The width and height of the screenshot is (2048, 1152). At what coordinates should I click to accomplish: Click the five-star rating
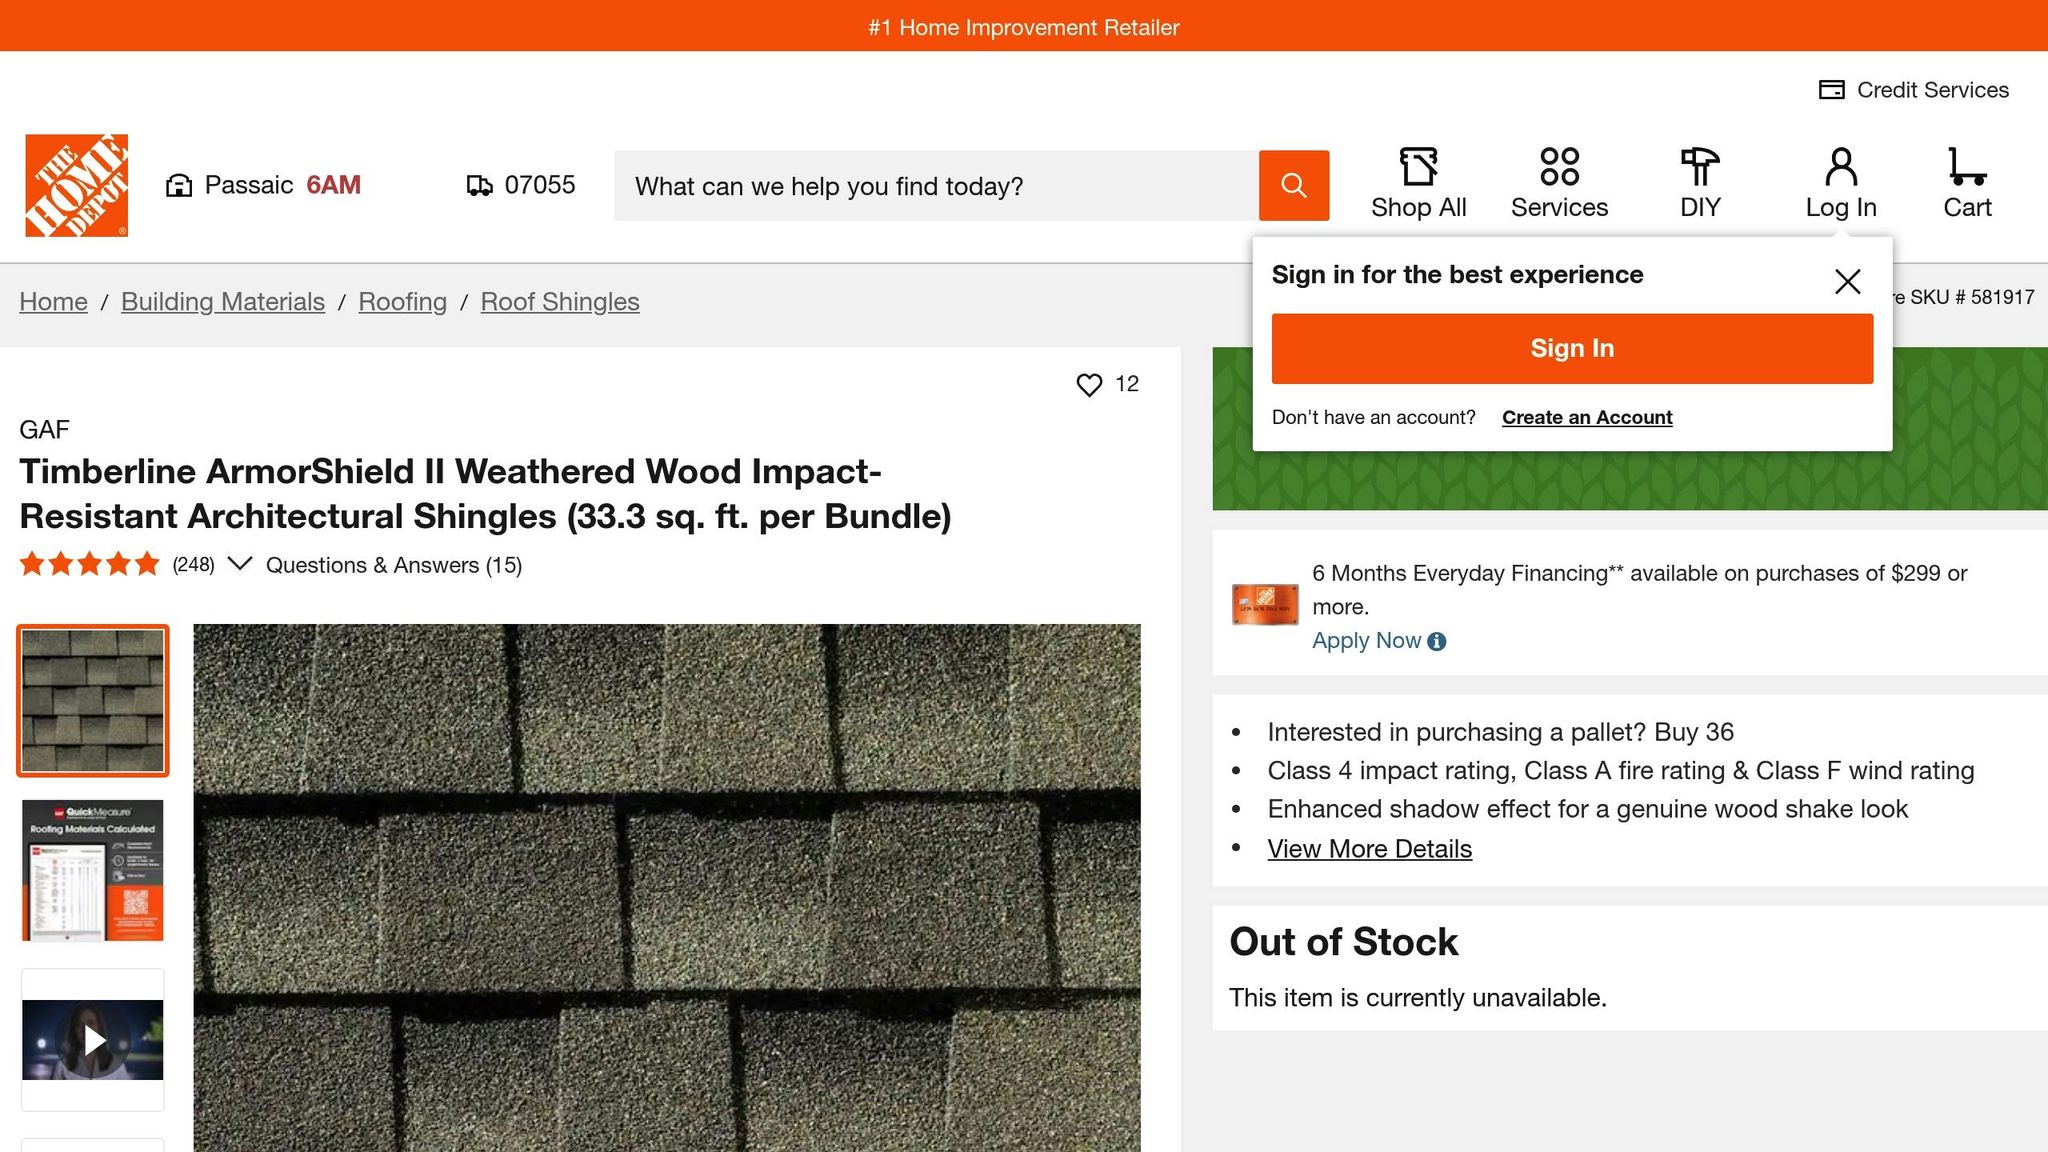click(x=90, y=564)
